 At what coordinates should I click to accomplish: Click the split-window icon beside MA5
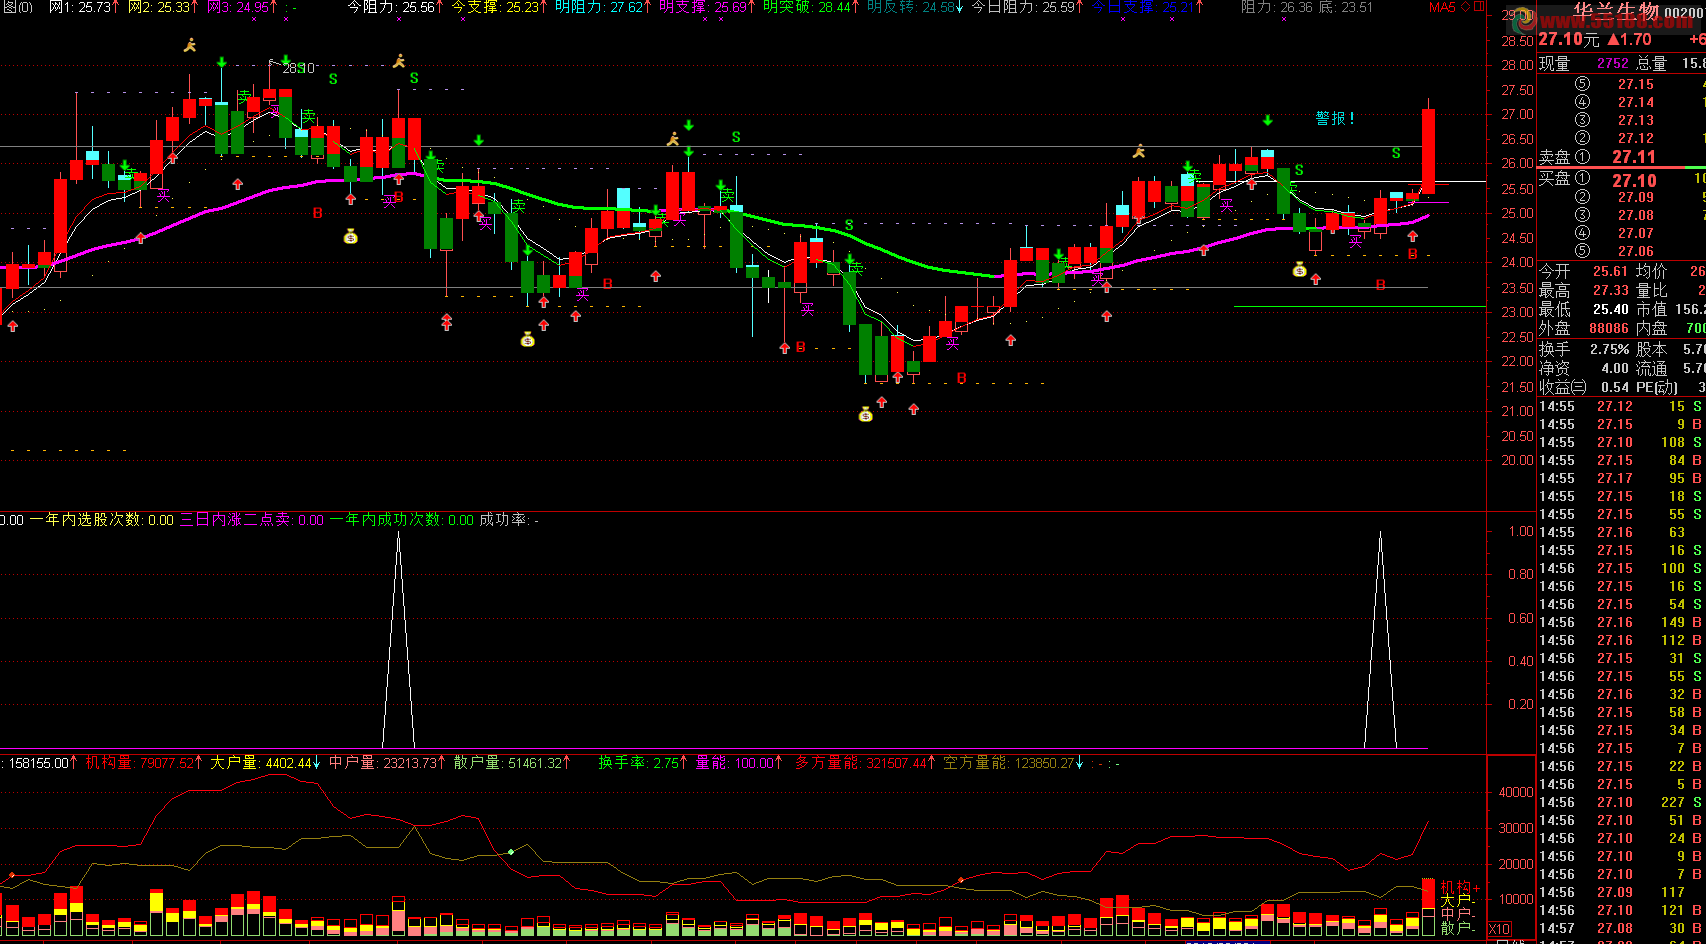(1479, 7)
